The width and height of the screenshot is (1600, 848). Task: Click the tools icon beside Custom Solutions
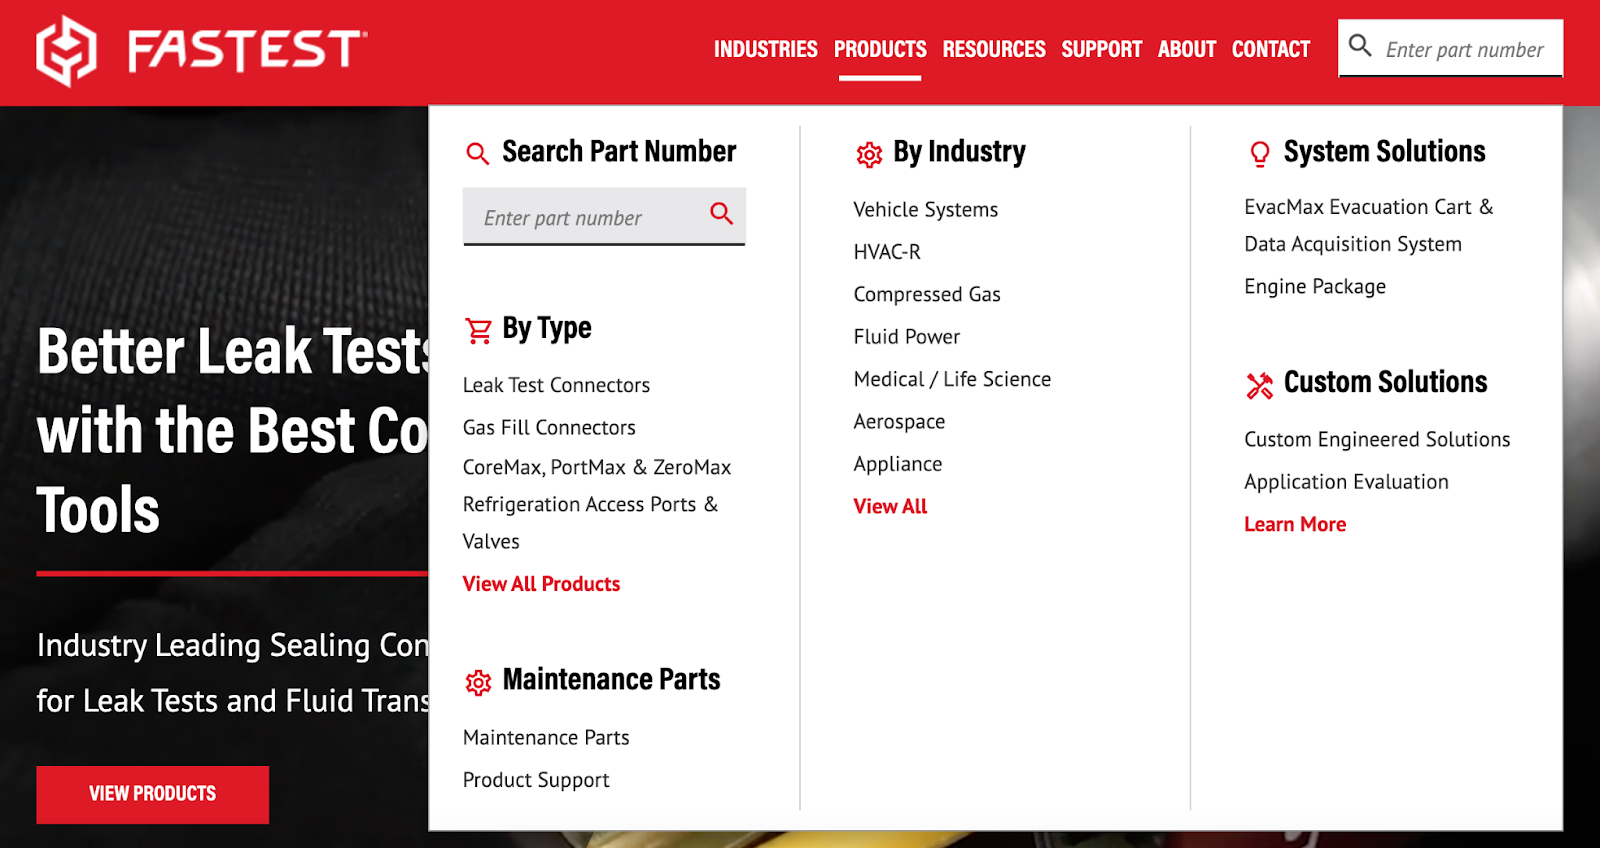click(1260, 385)
